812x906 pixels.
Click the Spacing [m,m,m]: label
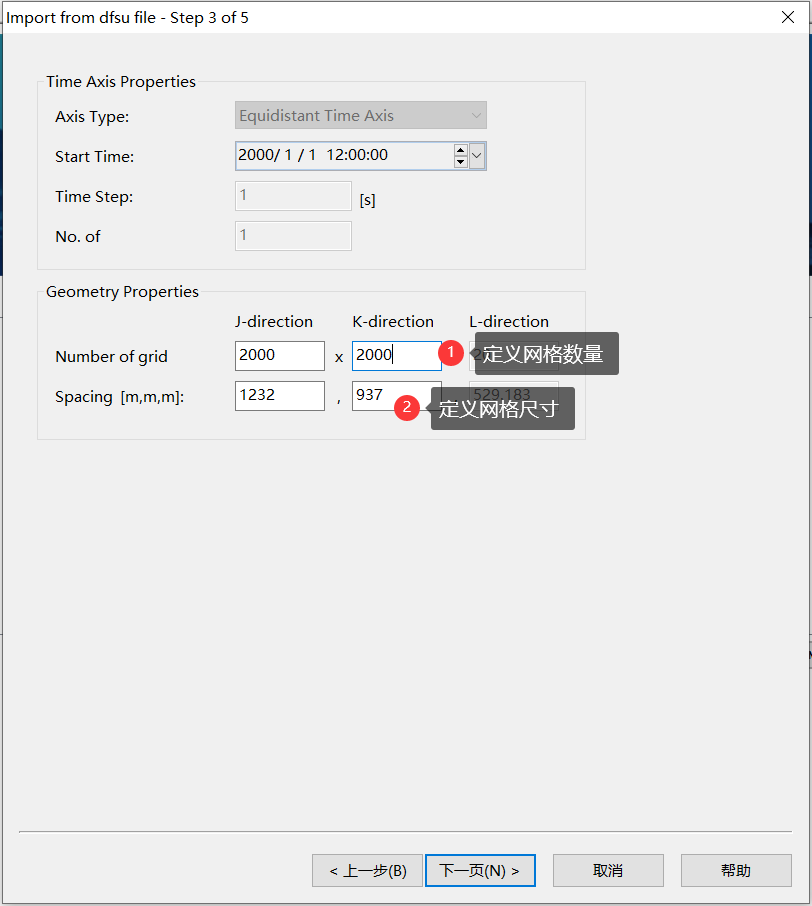pos(120,397)
